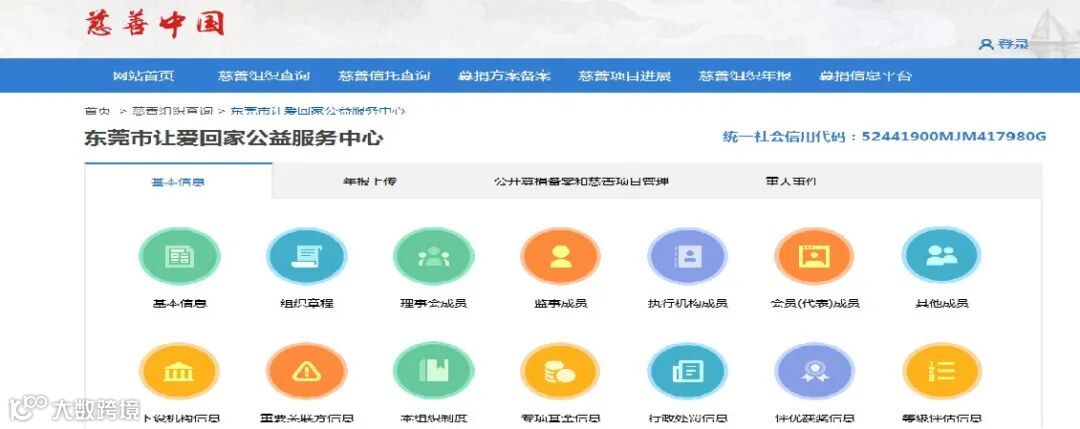Open the 执行机构成员 contact book icon
This screenshot has width=1080, height=429.
[x=687, y=256]
